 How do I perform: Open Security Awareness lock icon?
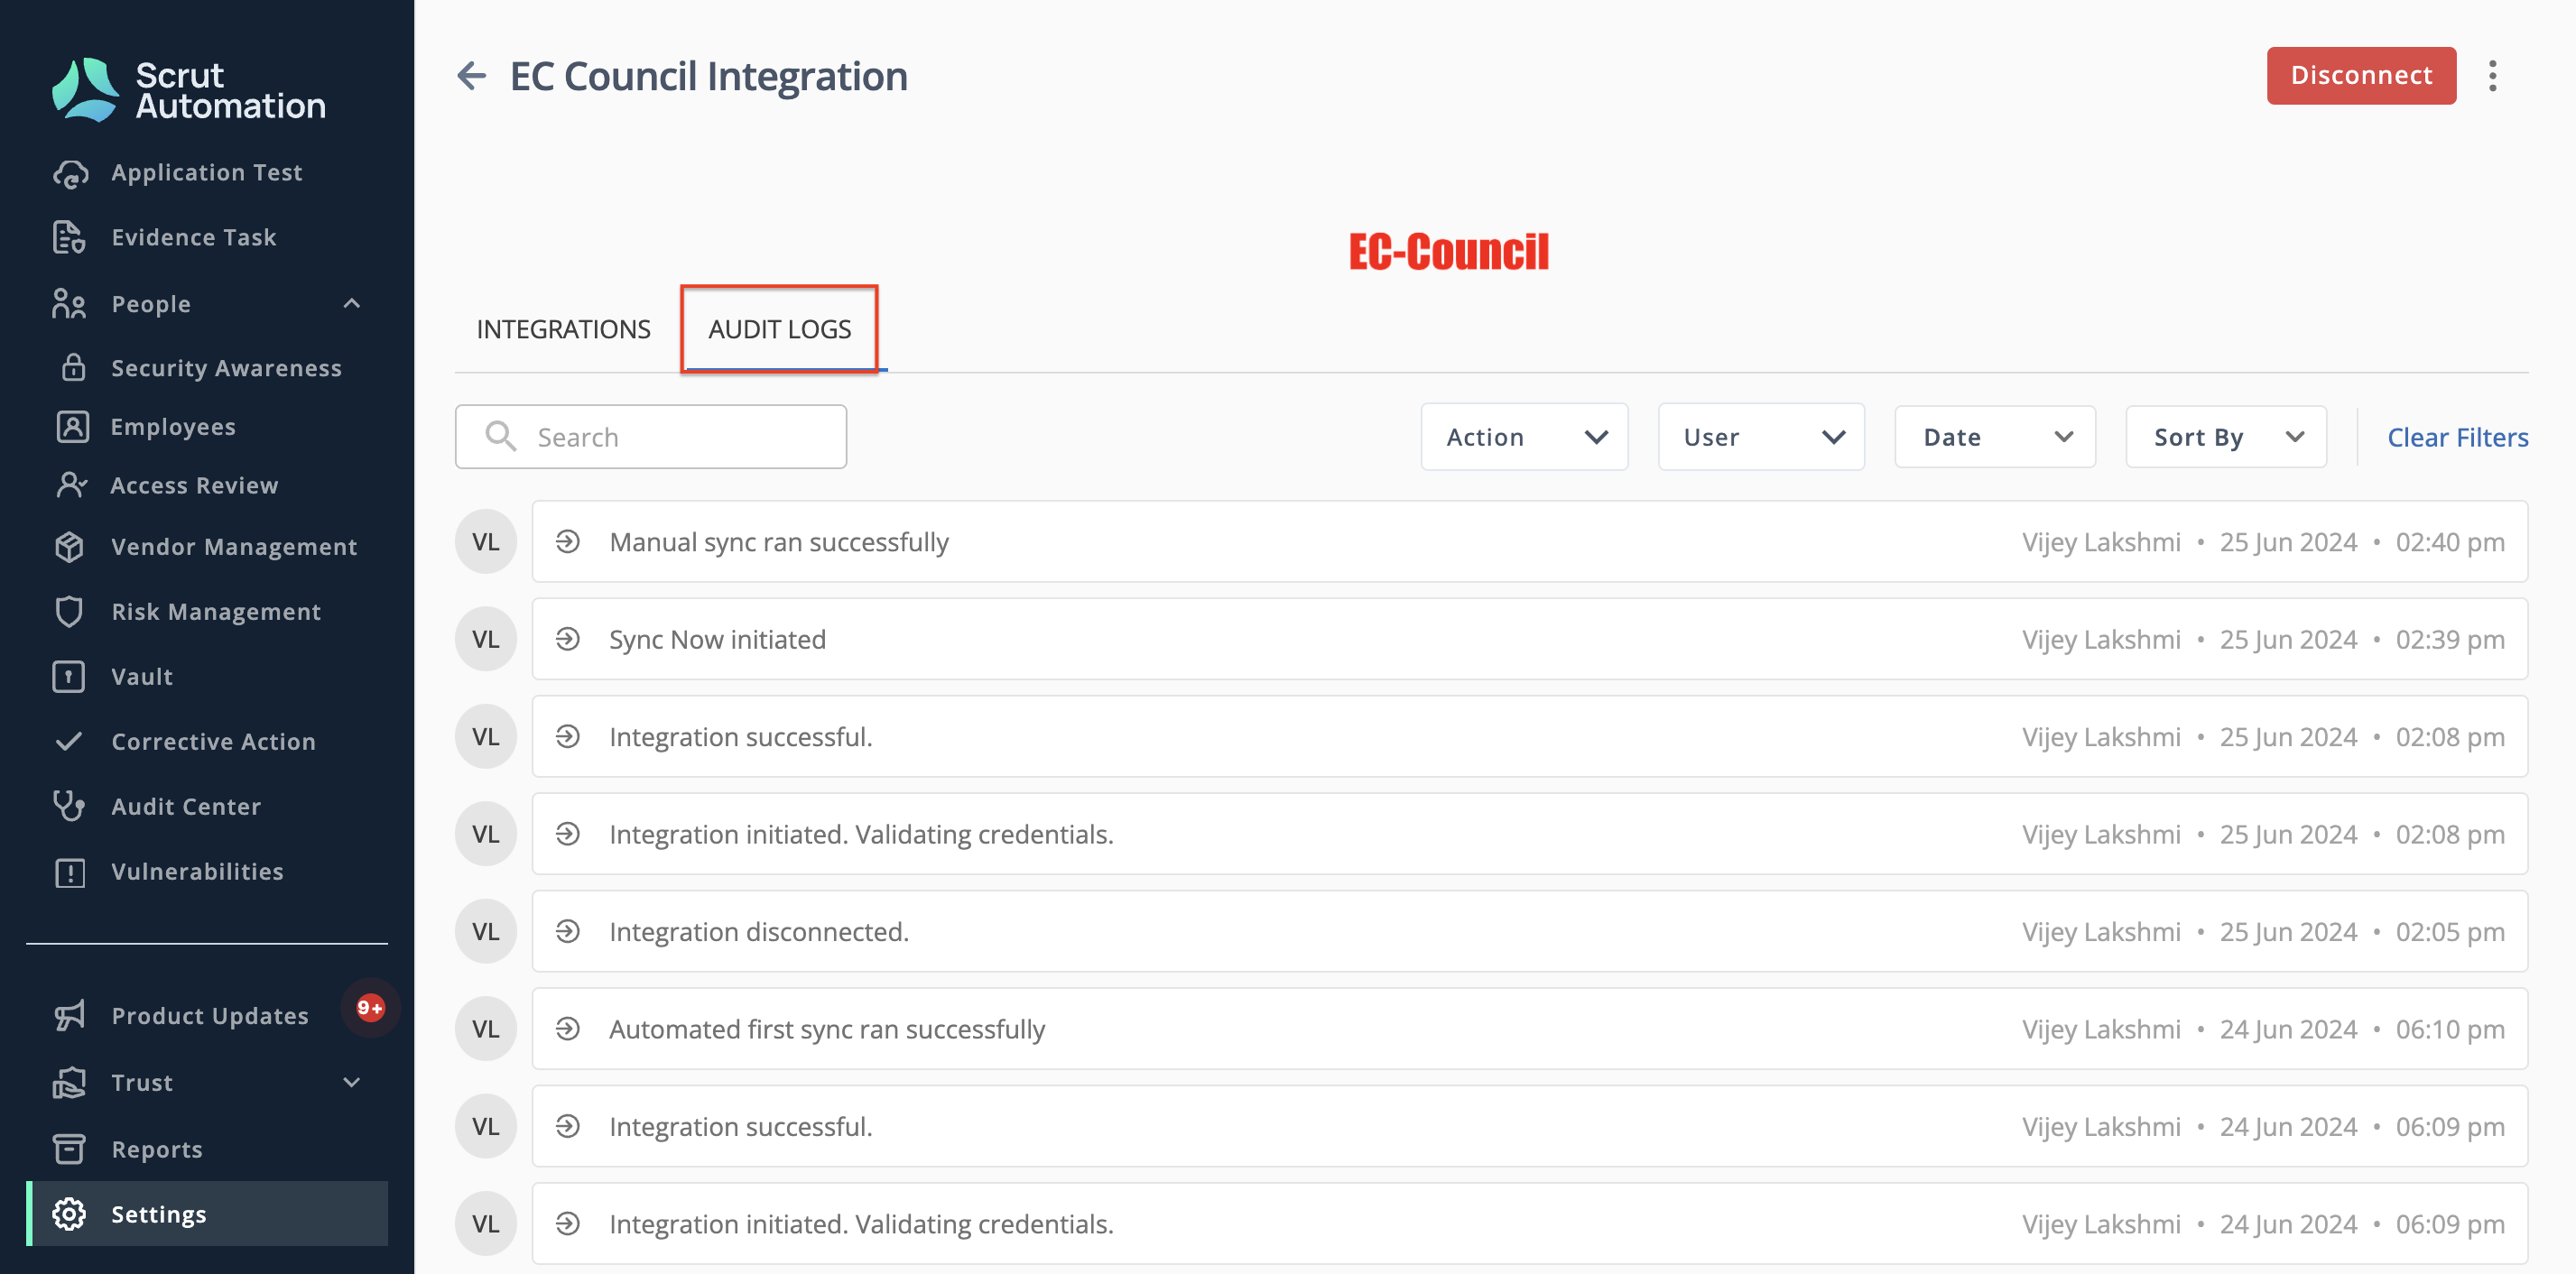point(73,367)
